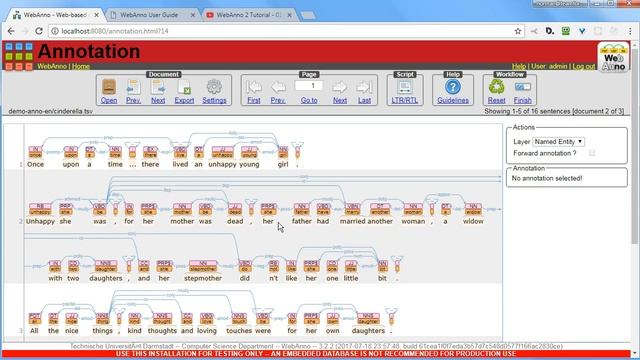Click the word 'things' in sentence 3

point(102,331)
